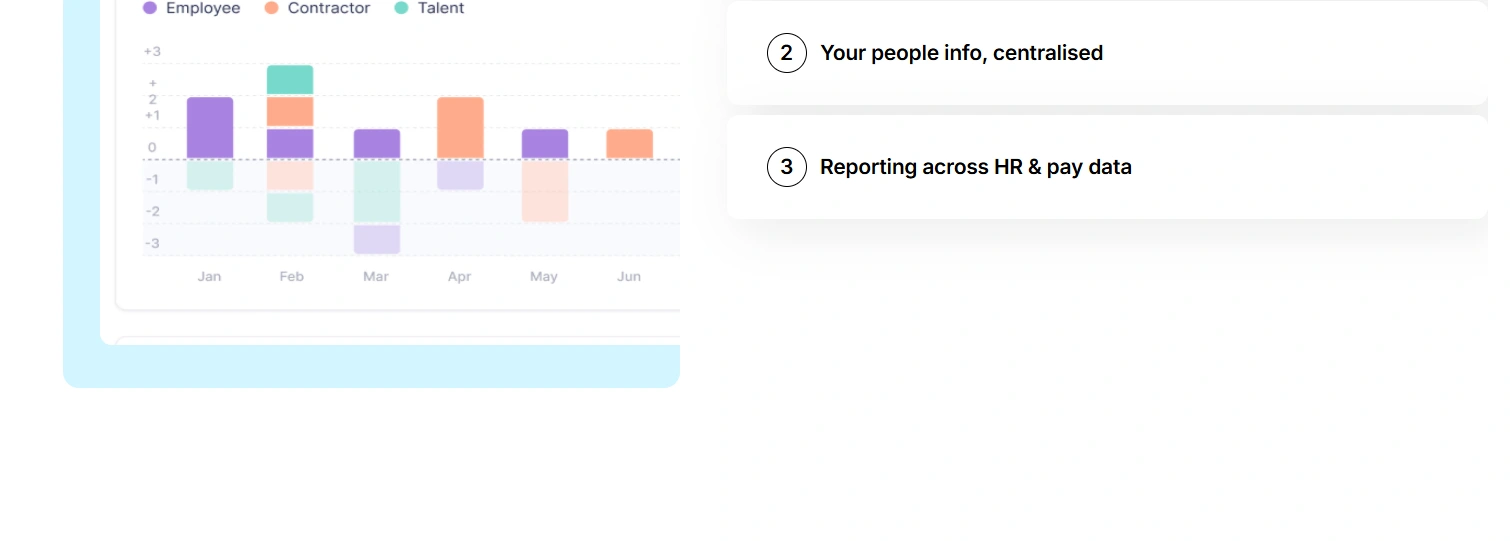This screenshot has width=1510, height=541.
Task: Click the orange Contractor legend dot
Action: pyautogui.click(x=272, y=8)
